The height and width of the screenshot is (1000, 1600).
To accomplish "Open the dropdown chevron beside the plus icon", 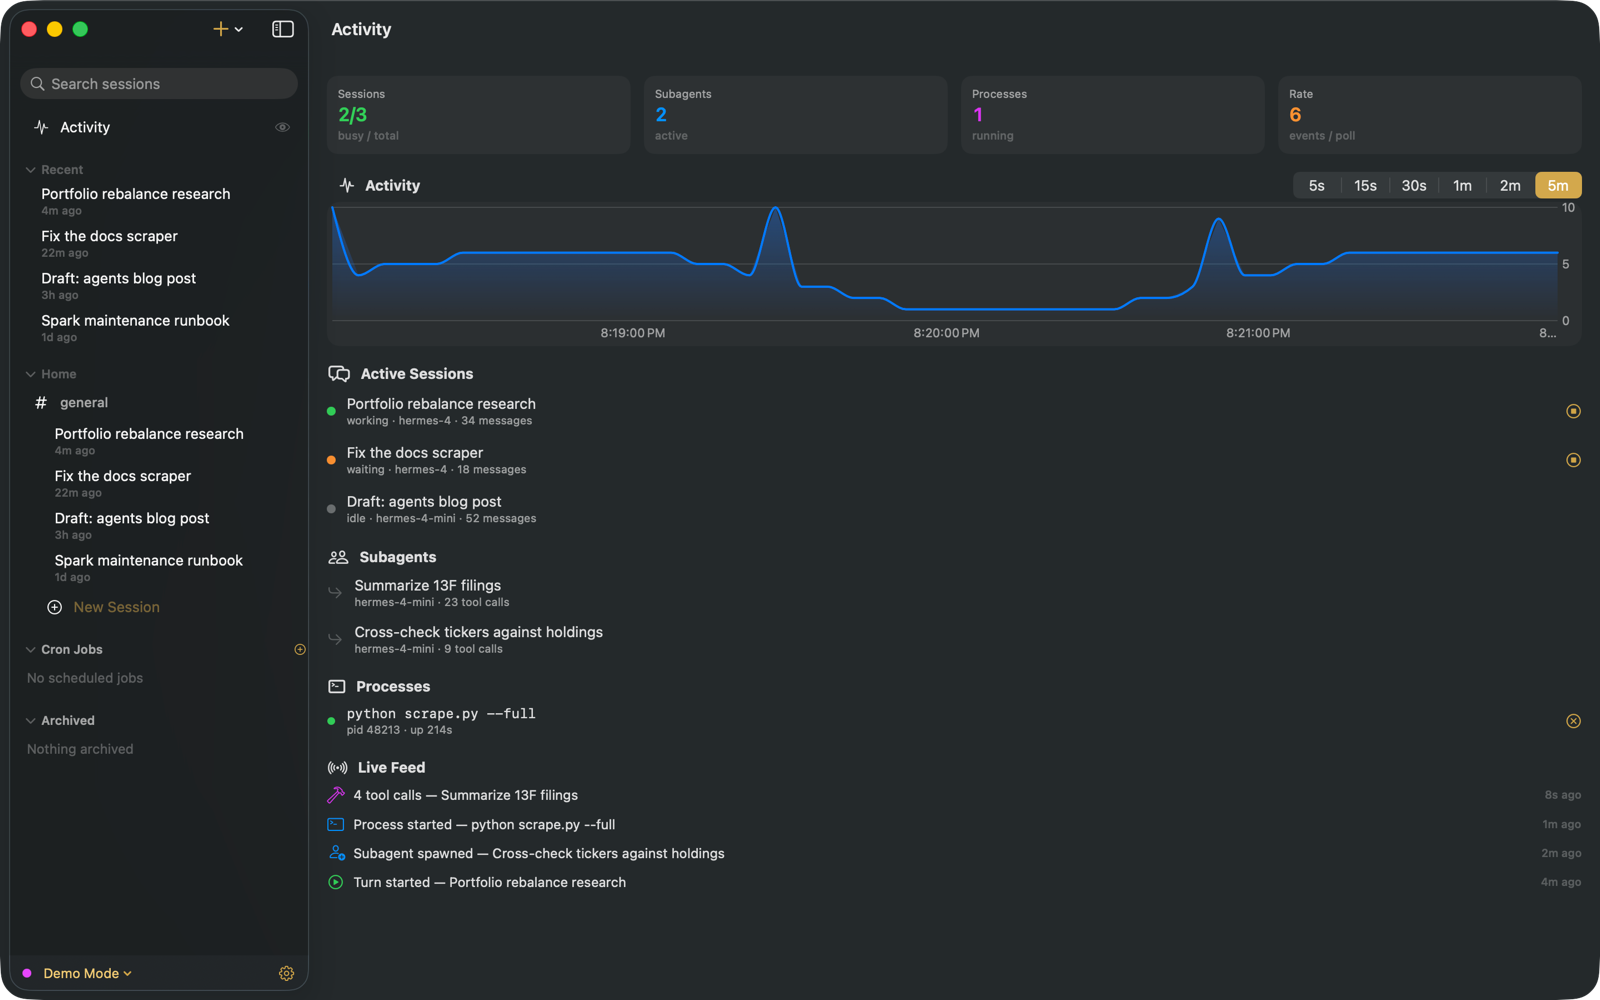I will click(x=239, y=30).
